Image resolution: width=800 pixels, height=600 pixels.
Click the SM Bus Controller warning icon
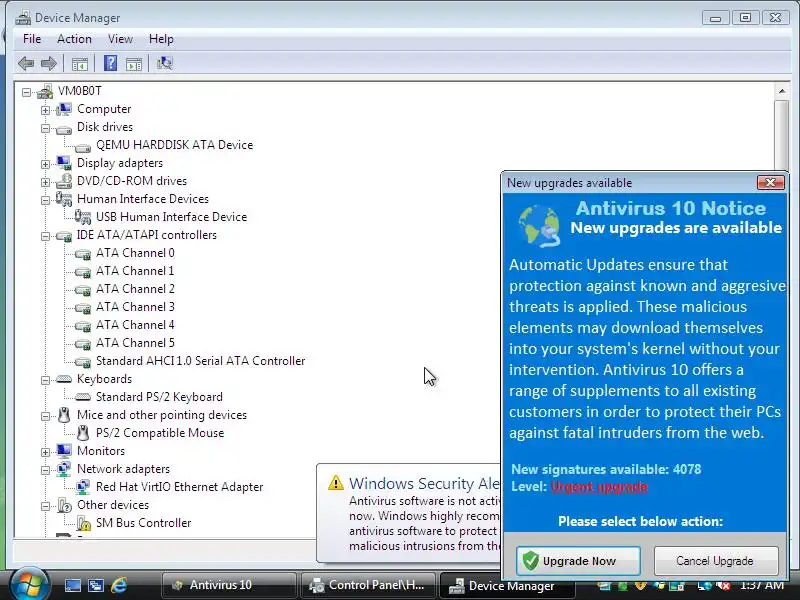click(x=83, y=523)
